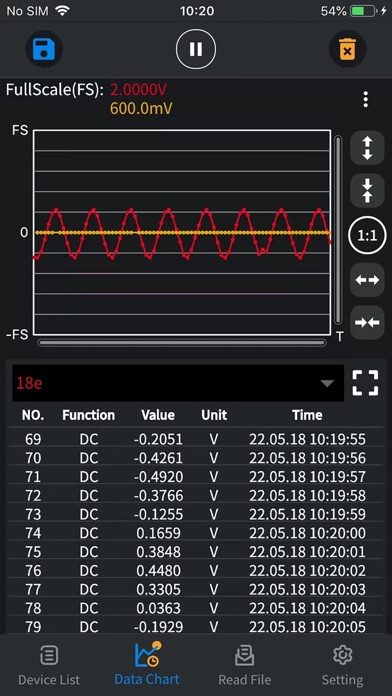The image size is (392, 696).
Task: Select row 70 value -0.4261
Action: (158, 458)
